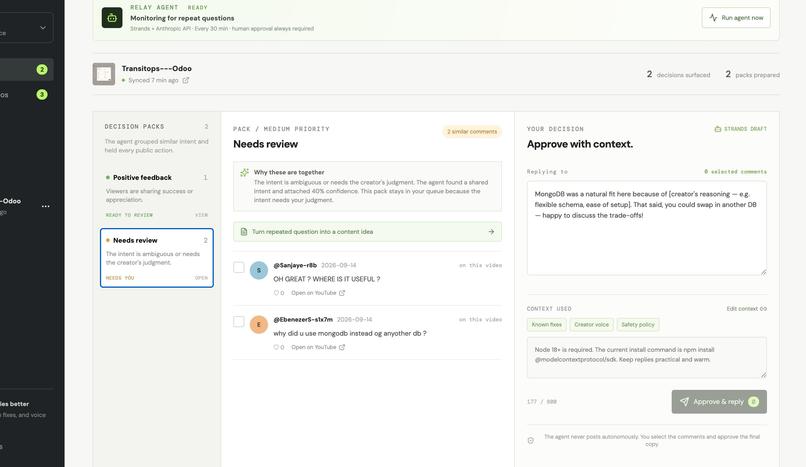This screenshot has height=467, width=806.
Task: Click heart like icon under Sanjaye comment
Action: (x=276, y=293)
